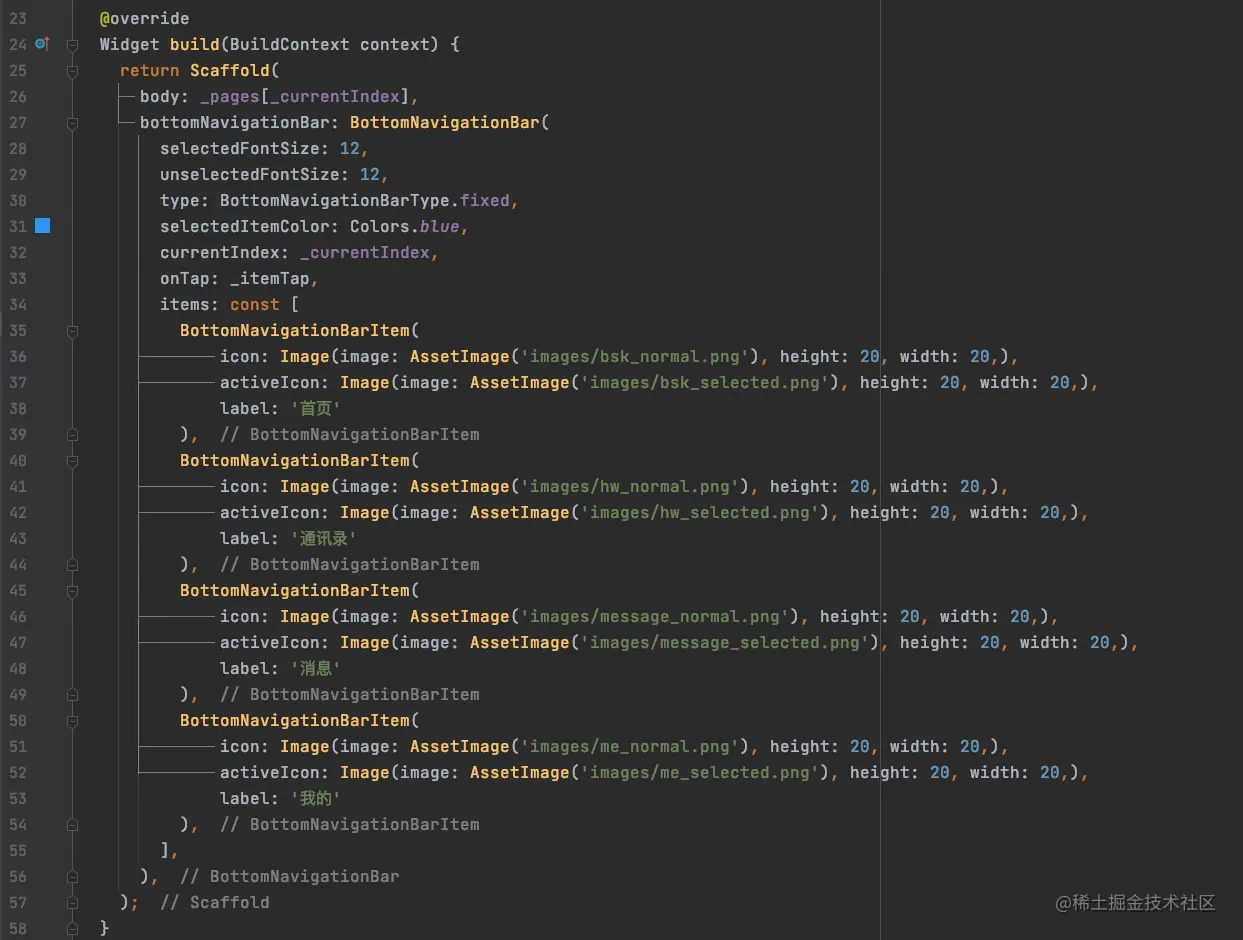Collapse the Scaffold fold marker on line 25
This screenshot has width=1243, height=940.
[72, 71]
